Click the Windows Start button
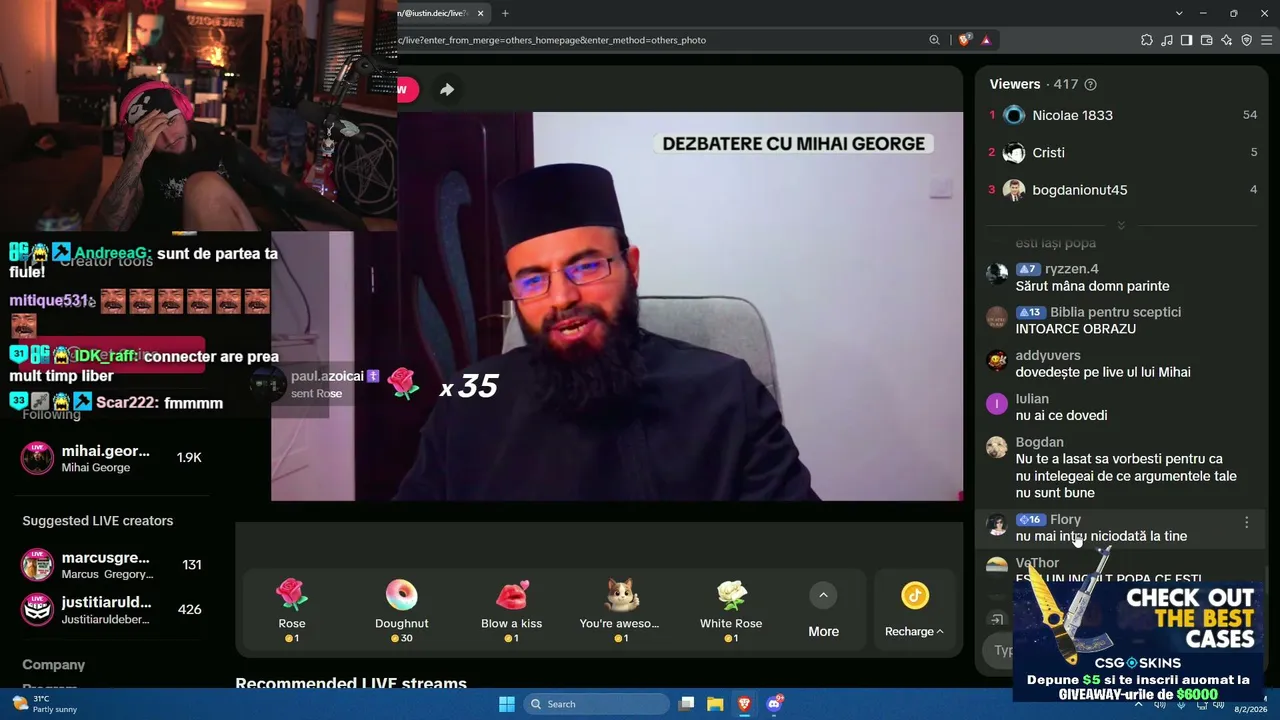Image resolution: width=1280 pixels, height=720 pixels. click(507, 704)
